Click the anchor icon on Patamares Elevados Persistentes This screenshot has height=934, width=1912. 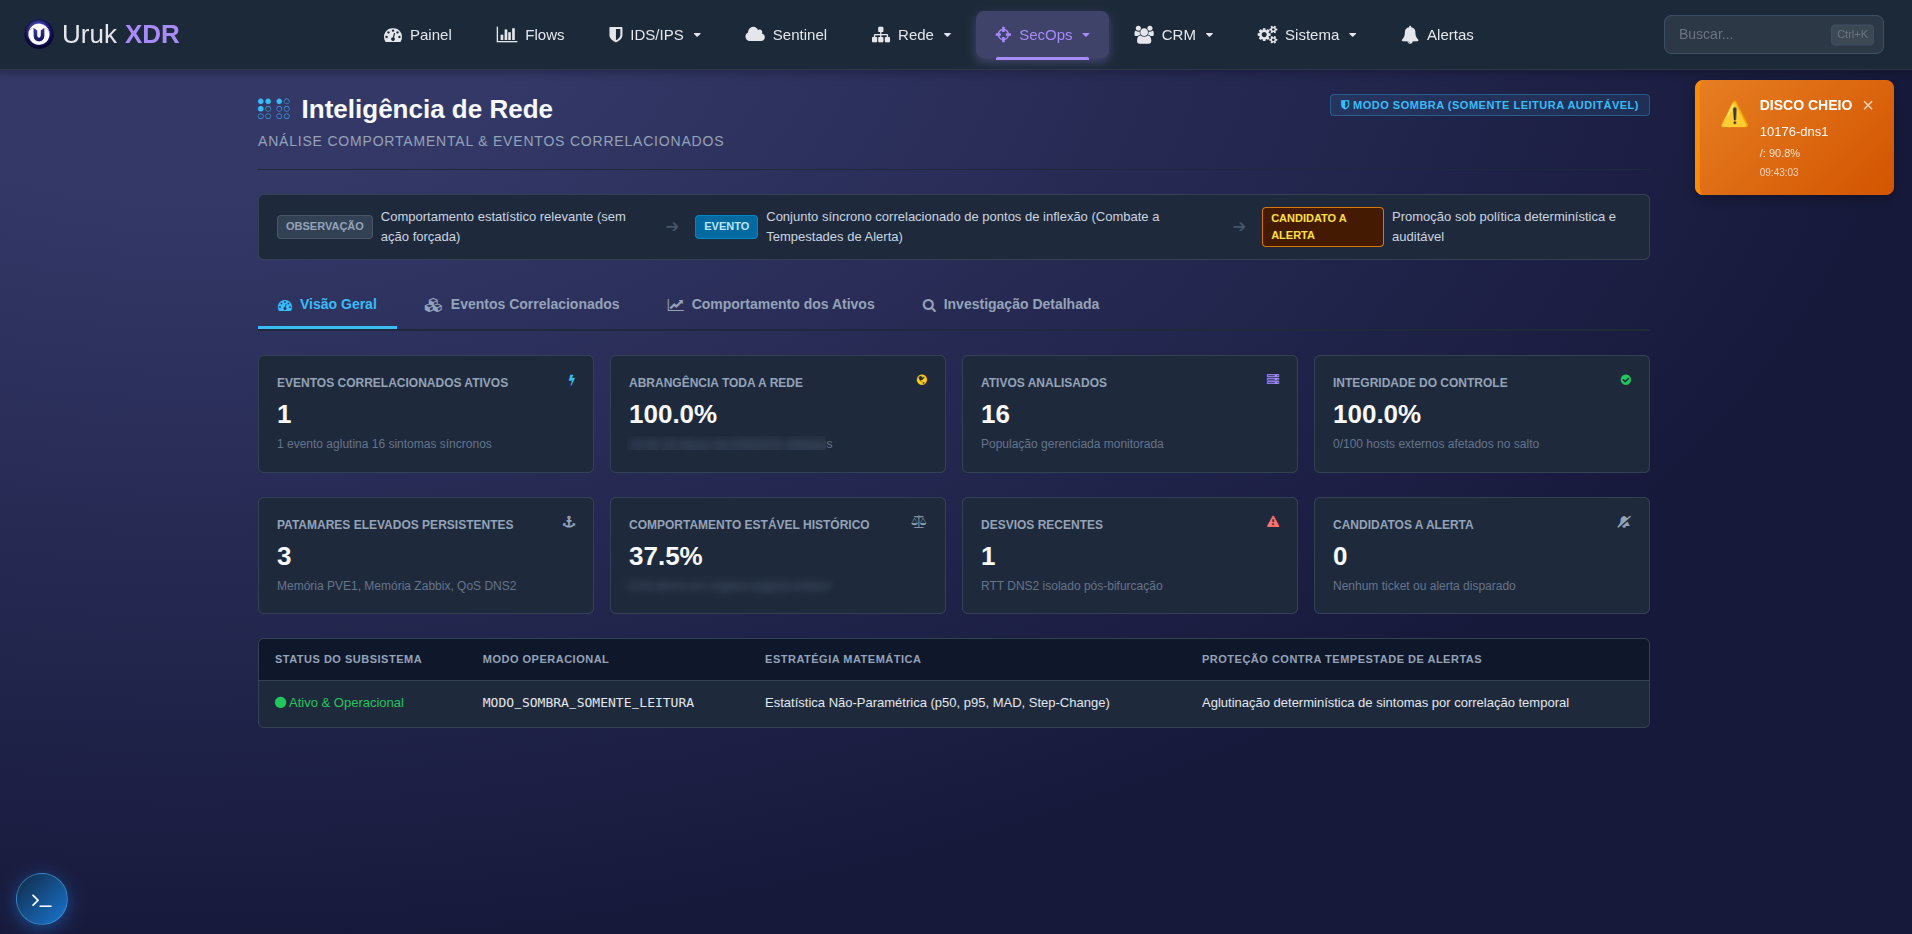pyautogui.click(x=569, y=522)
